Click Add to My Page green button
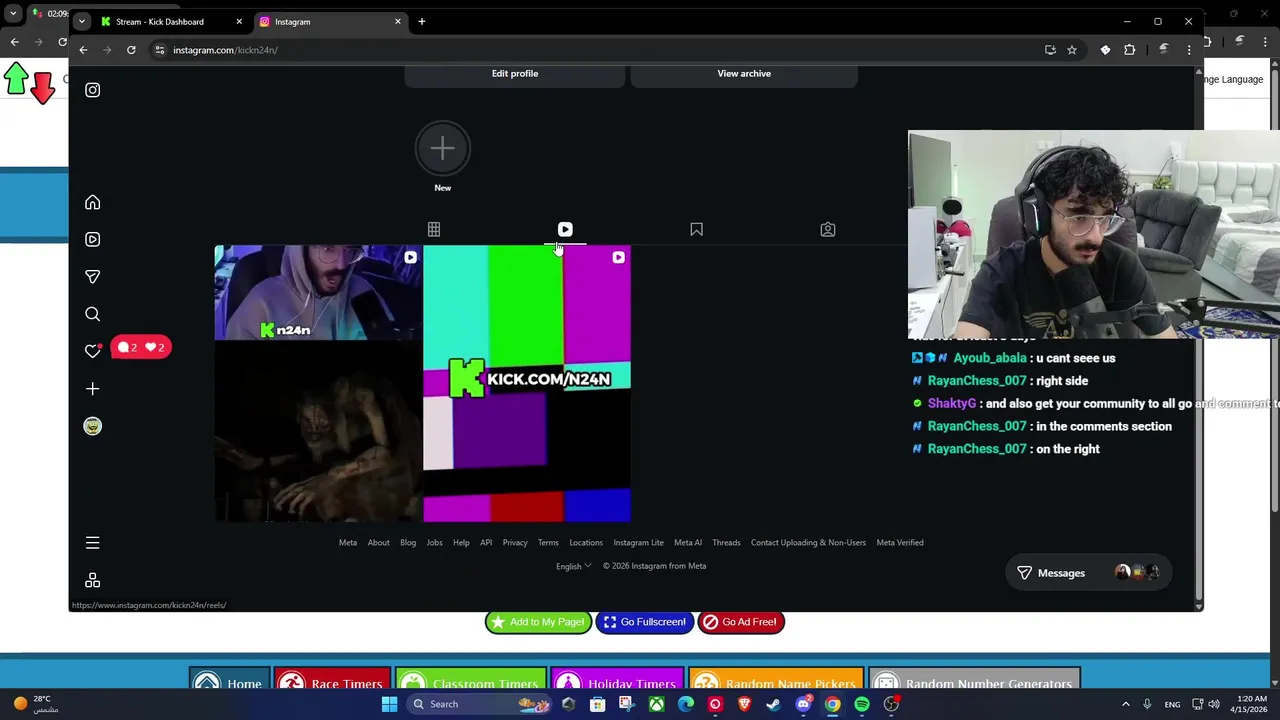The height and width of the screenshot is (720, 1280). (538, 622)
